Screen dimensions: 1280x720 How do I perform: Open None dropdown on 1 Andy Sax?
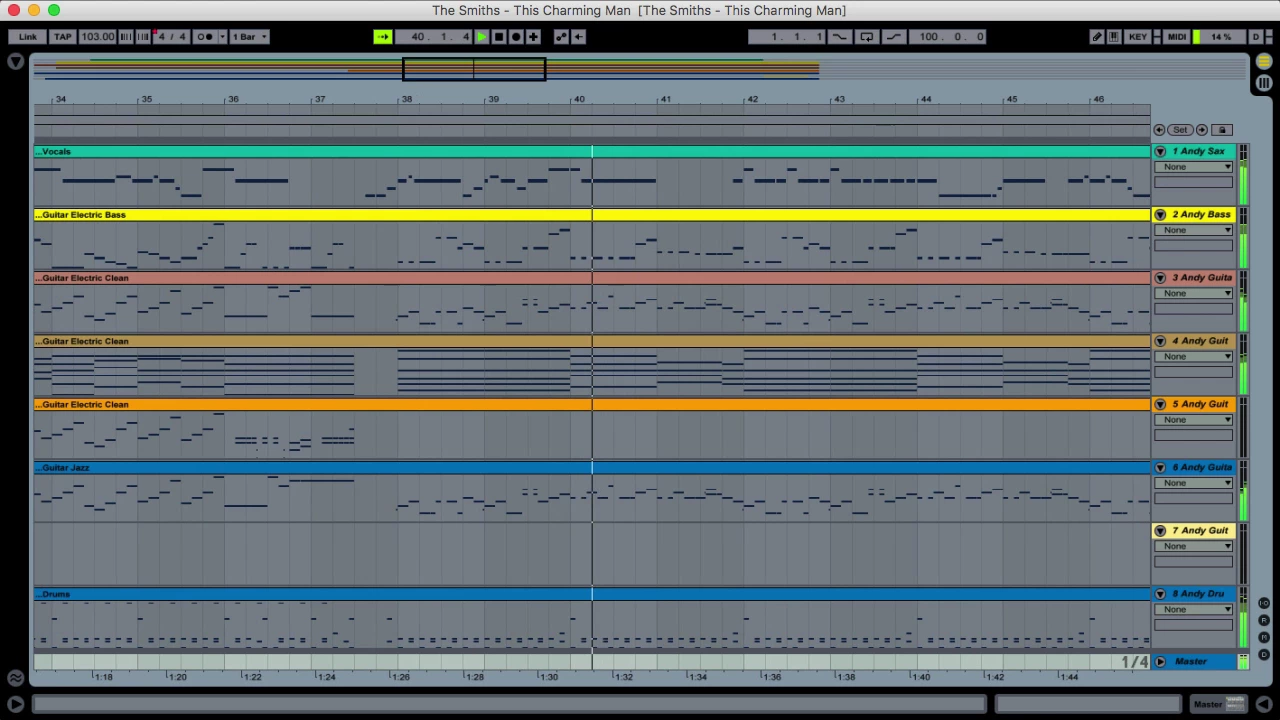tap(1193, 167)
